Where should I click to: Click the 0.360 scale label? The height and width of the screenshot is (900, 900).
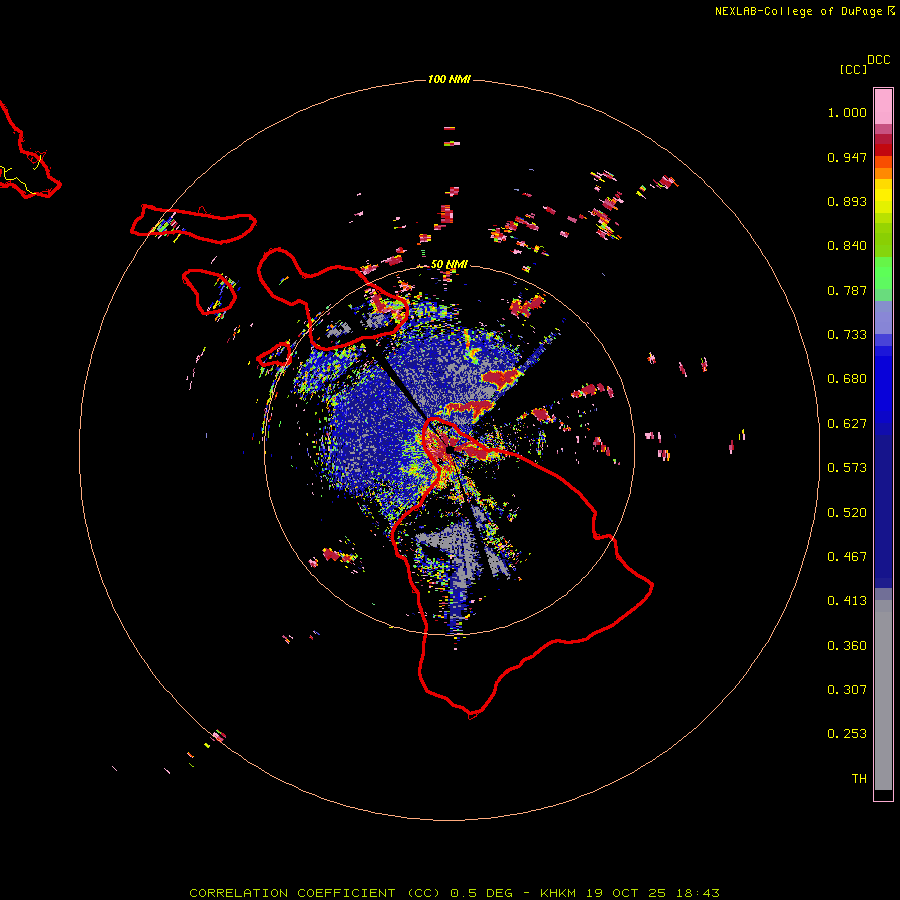coord(847,646)
